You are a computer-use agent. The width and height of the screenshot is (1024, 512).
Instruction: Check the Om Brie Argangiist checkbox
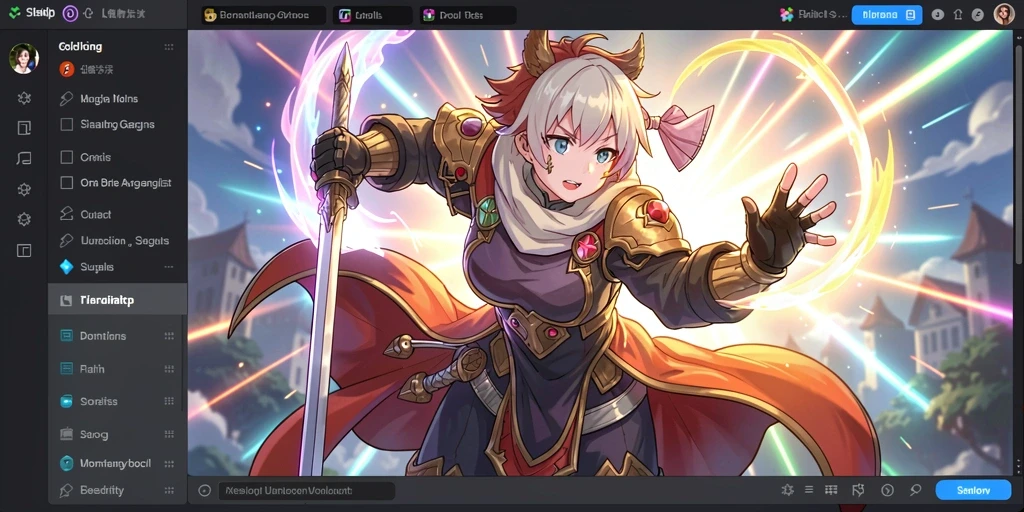tap(66, 183)
